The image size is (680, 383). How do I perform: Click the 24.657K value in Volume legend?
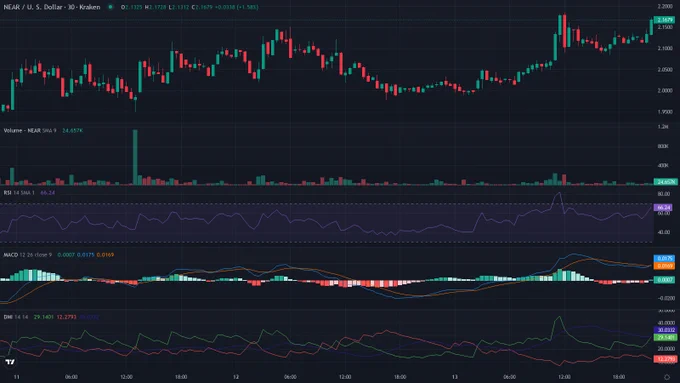tap(72, 131)
